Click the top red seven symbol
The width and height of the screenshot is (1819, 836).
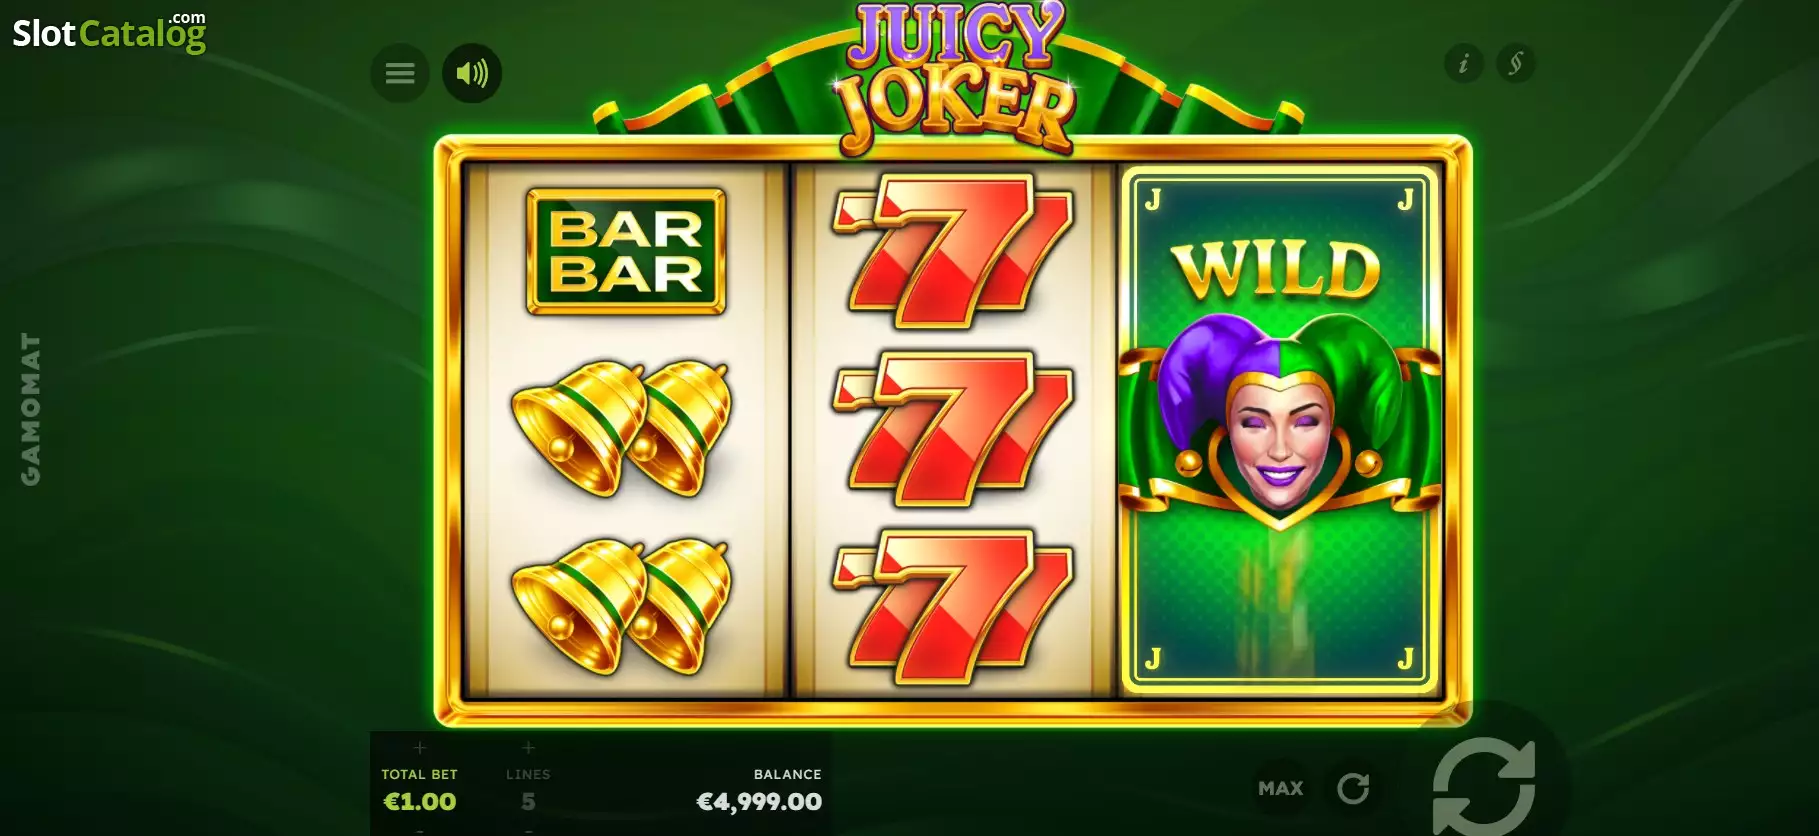pyautogui.click(x=952, y=251)
